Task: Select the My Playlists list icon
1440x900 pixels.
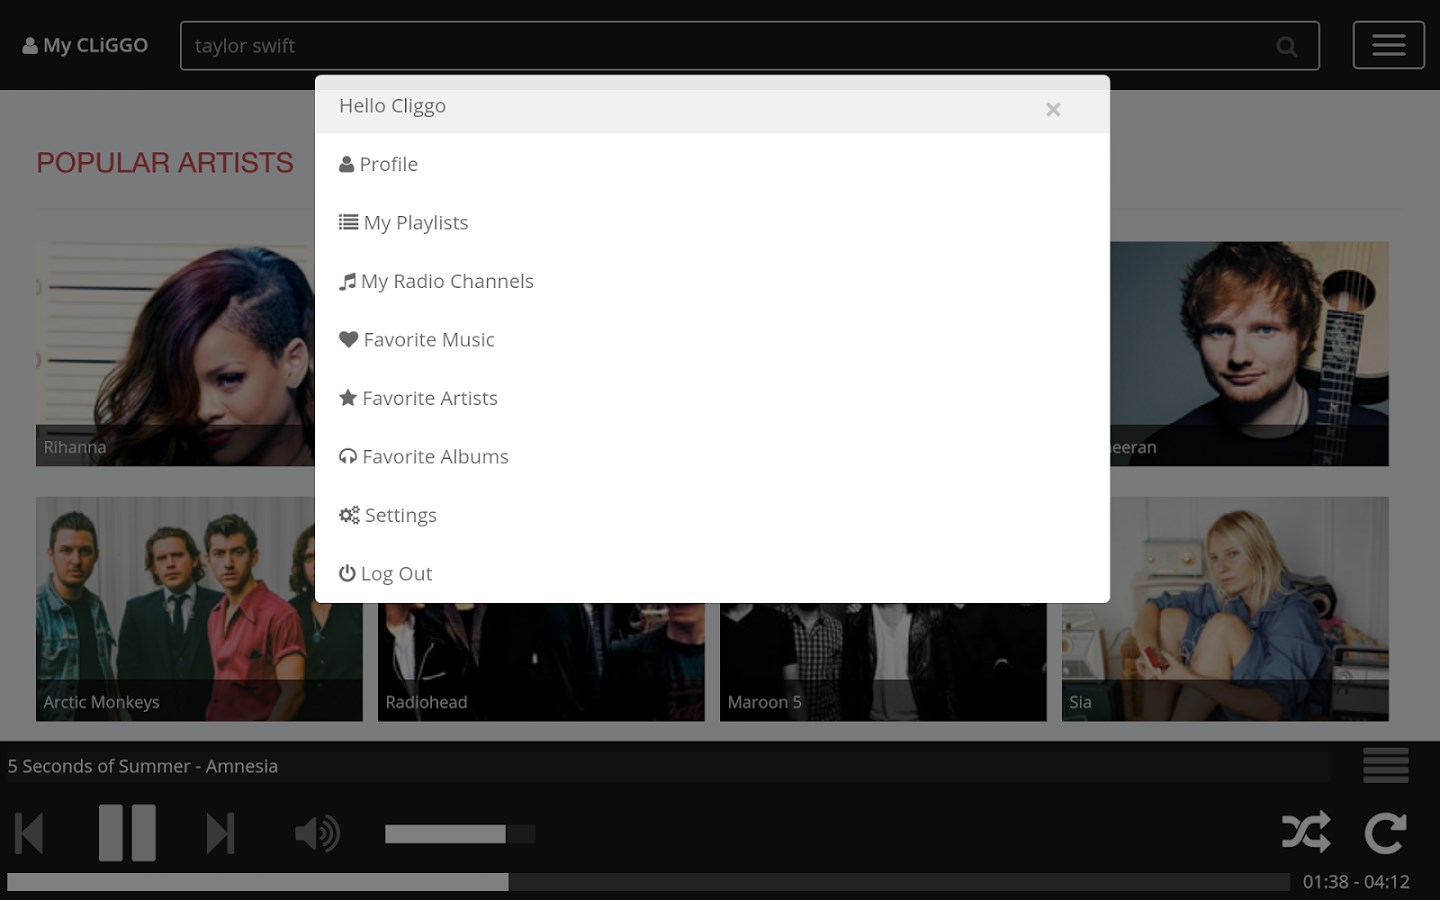Action: pos(348,222)
